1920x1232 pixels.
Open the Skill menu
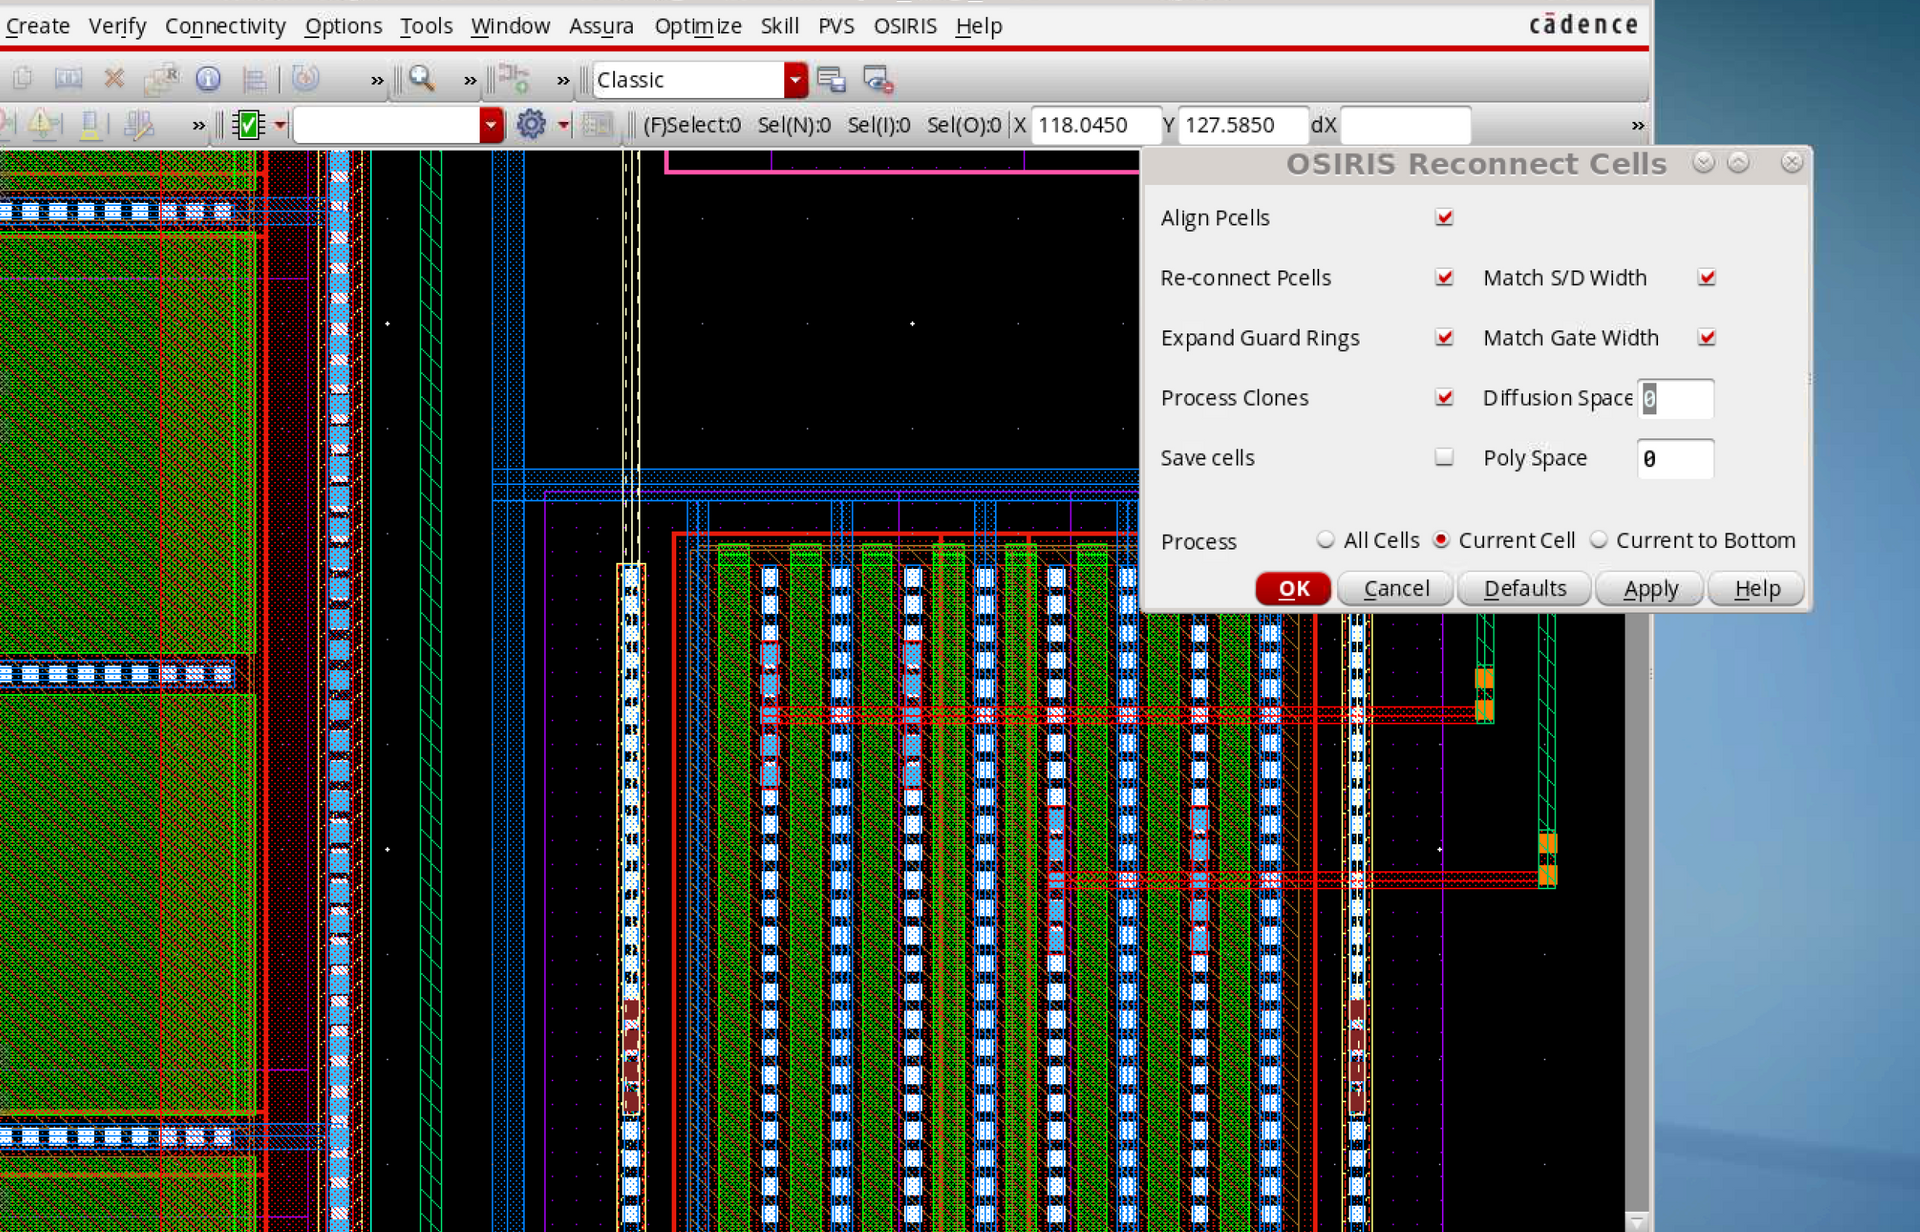(x=779, y=26)
